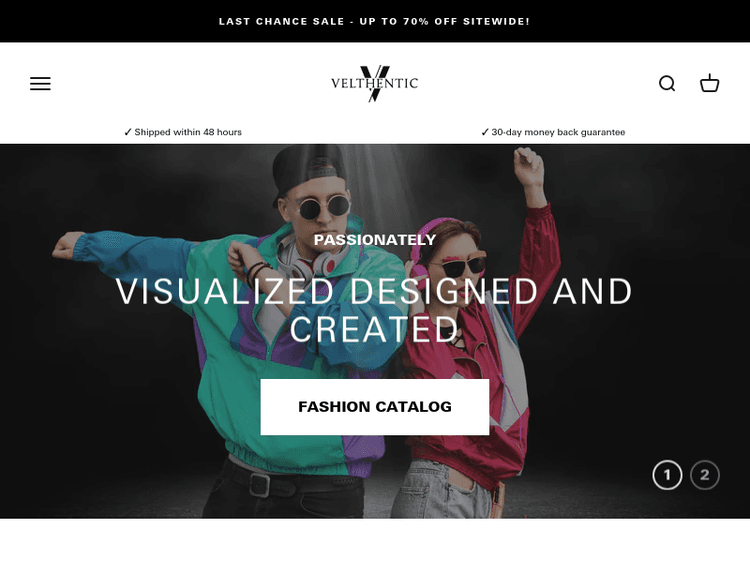Viewport: 750px width, 563px height.
Task: Click the Velthentic logo
Action: point(375,83)
